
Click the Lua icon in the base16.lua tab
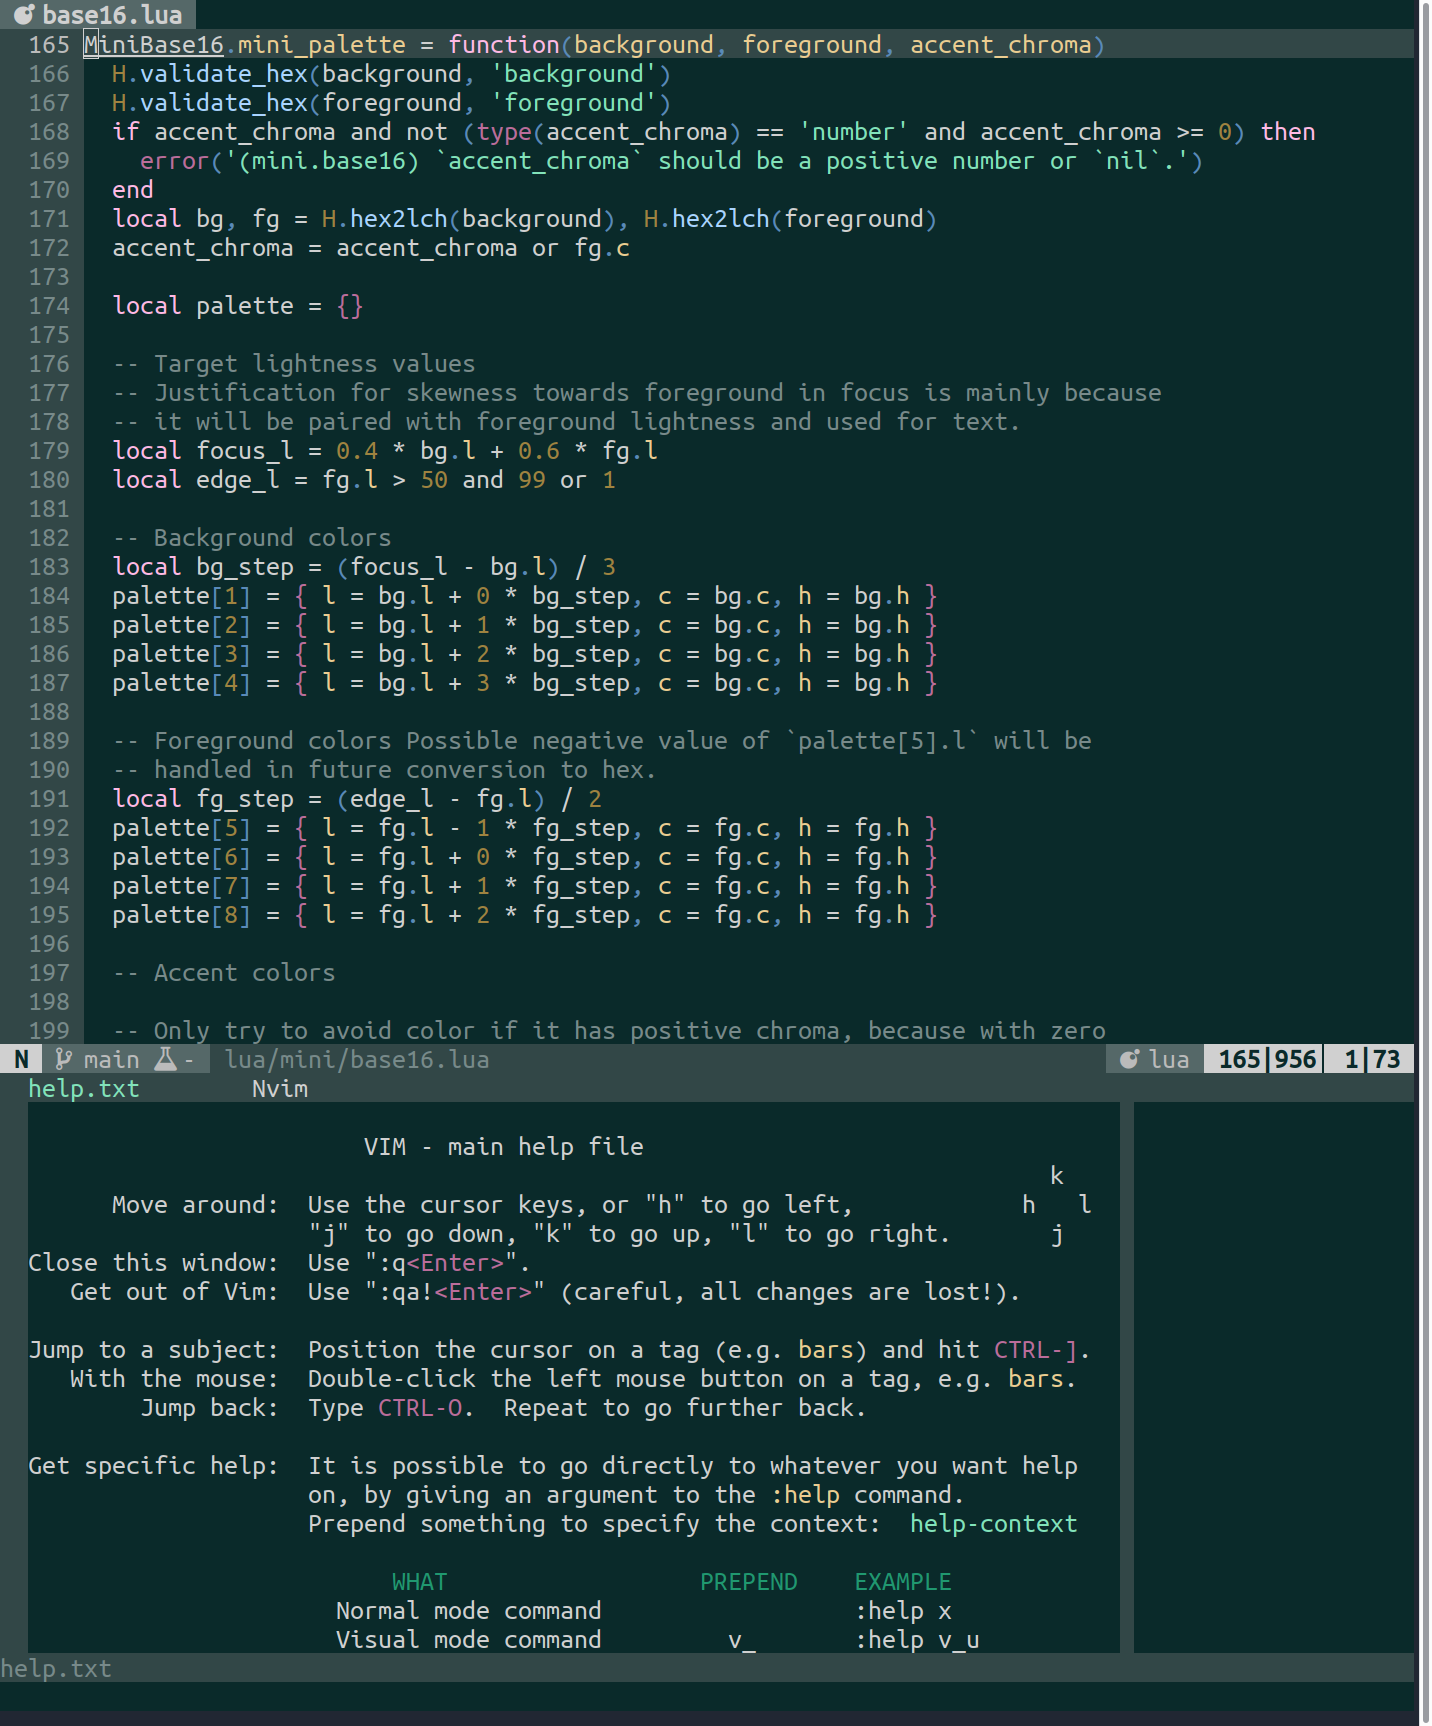point(23,15)
